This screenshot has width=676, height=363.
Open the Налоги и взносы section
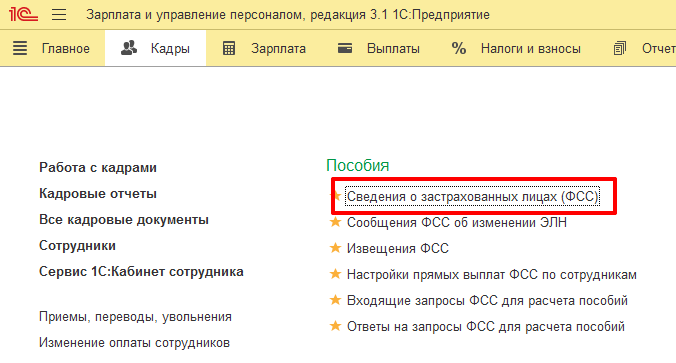pos(531,48)
